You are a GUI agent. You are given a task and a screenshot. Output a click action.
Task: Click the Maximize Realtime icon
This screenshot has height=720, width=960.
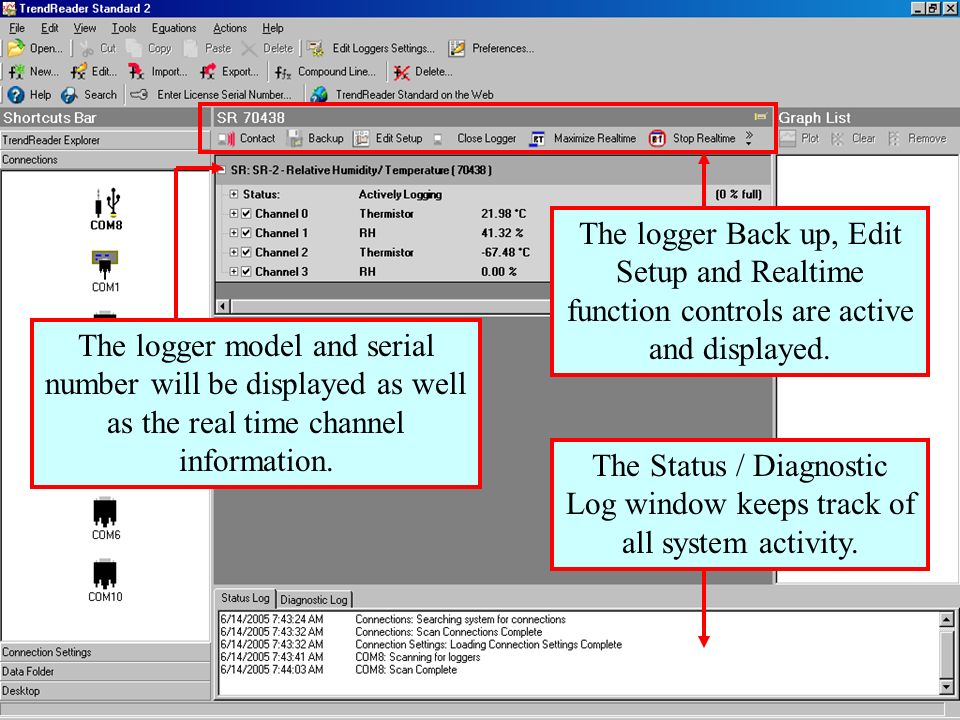coord(537,139)
